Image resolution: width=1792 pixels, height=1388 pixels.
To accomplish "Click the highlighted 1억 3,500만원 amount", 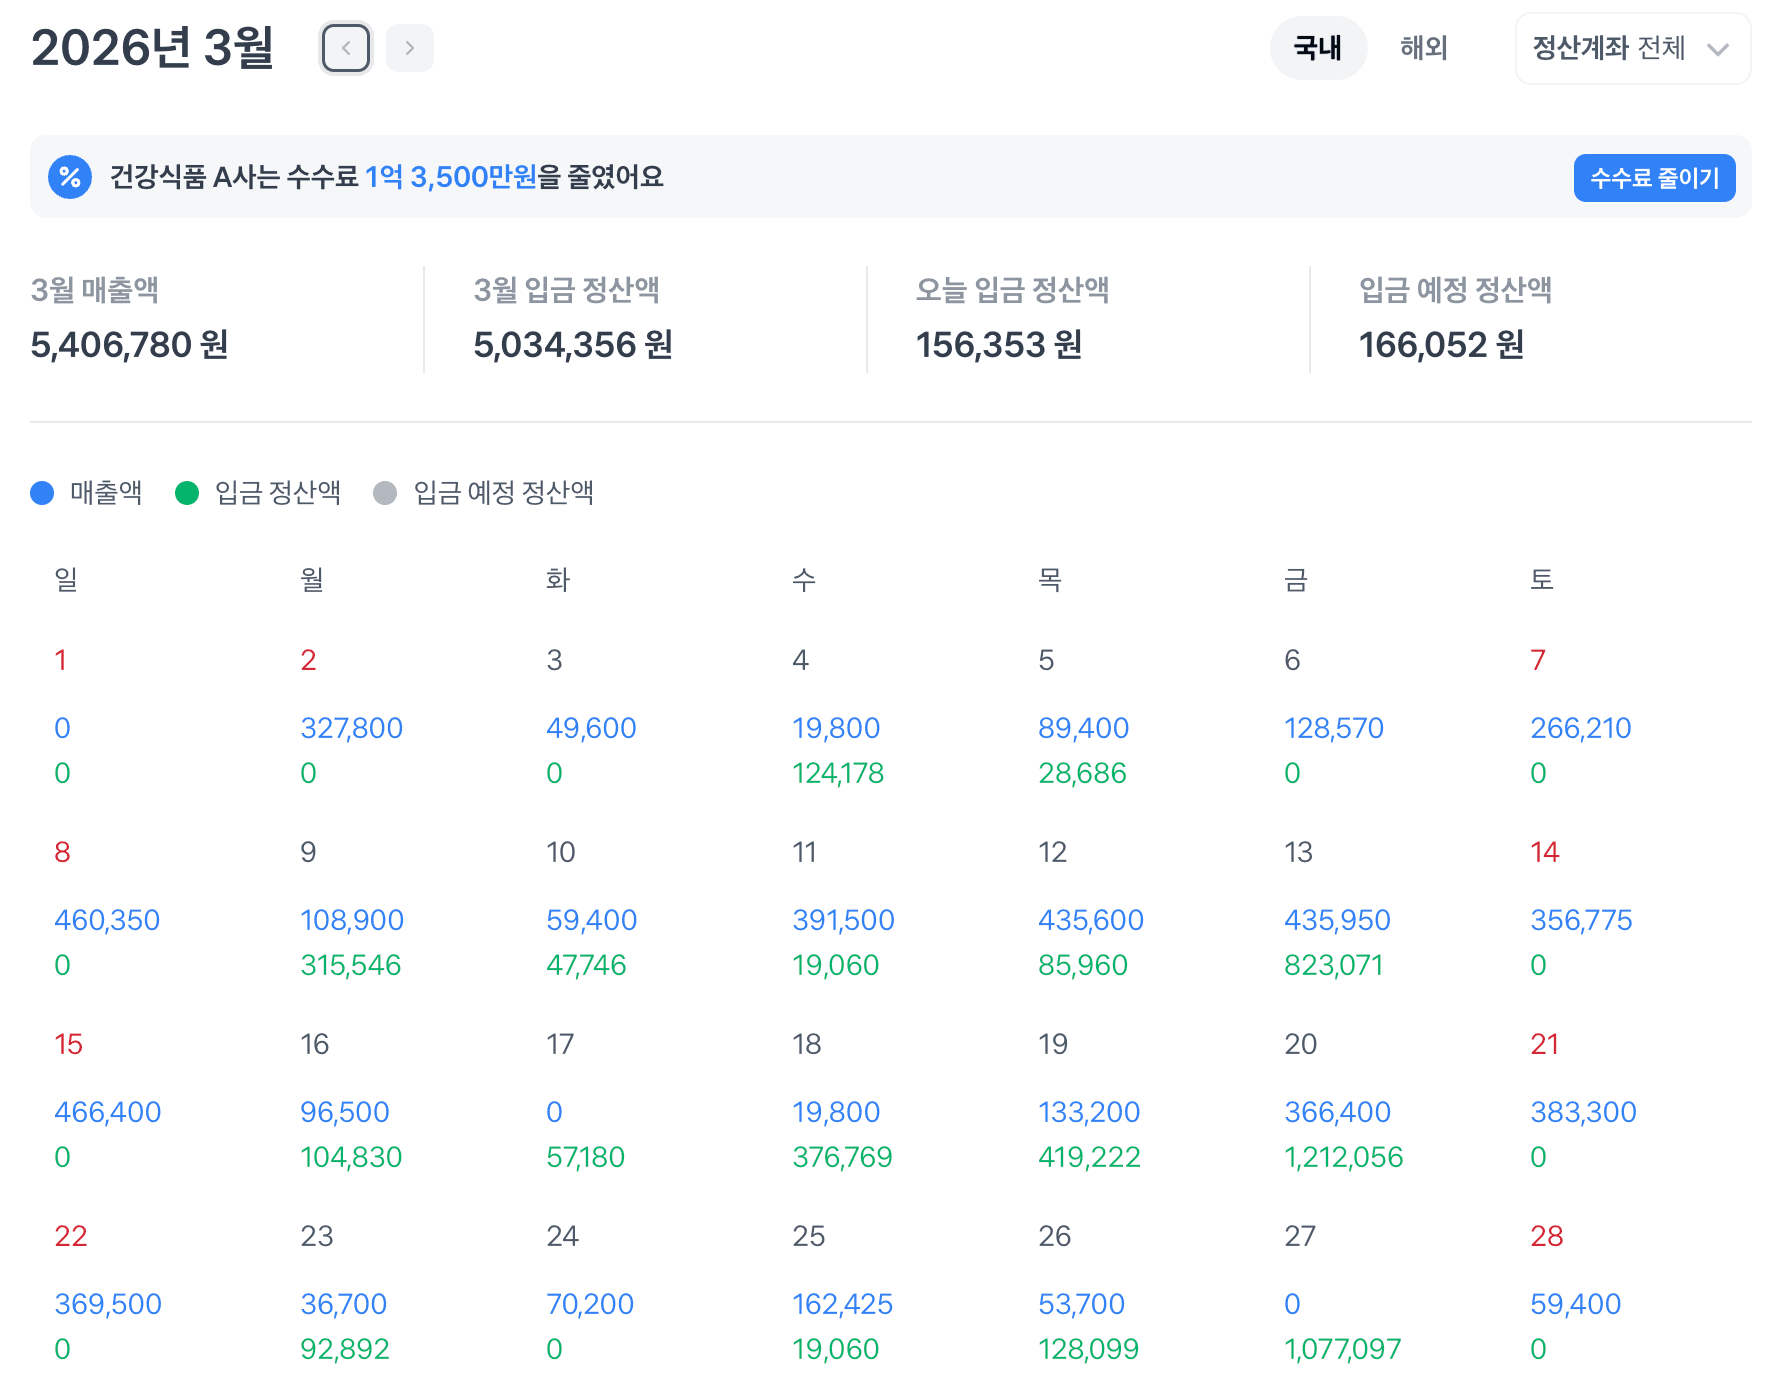I will [452, 177].
